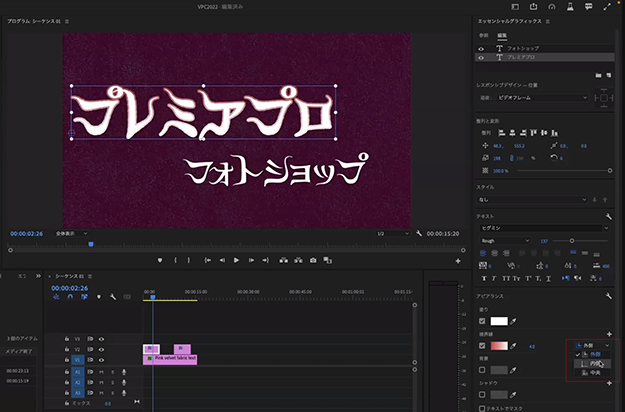Open the Rough font style dropdown
Viewport: 625px width, 412px height.
(x=505, y=241)
